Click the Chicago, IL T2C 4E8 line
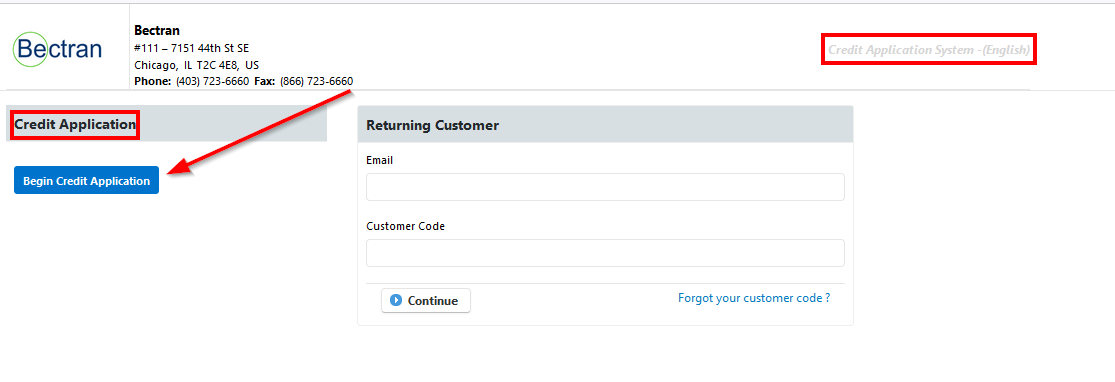The image size is (1115, 382). click(x=197, y=65)
